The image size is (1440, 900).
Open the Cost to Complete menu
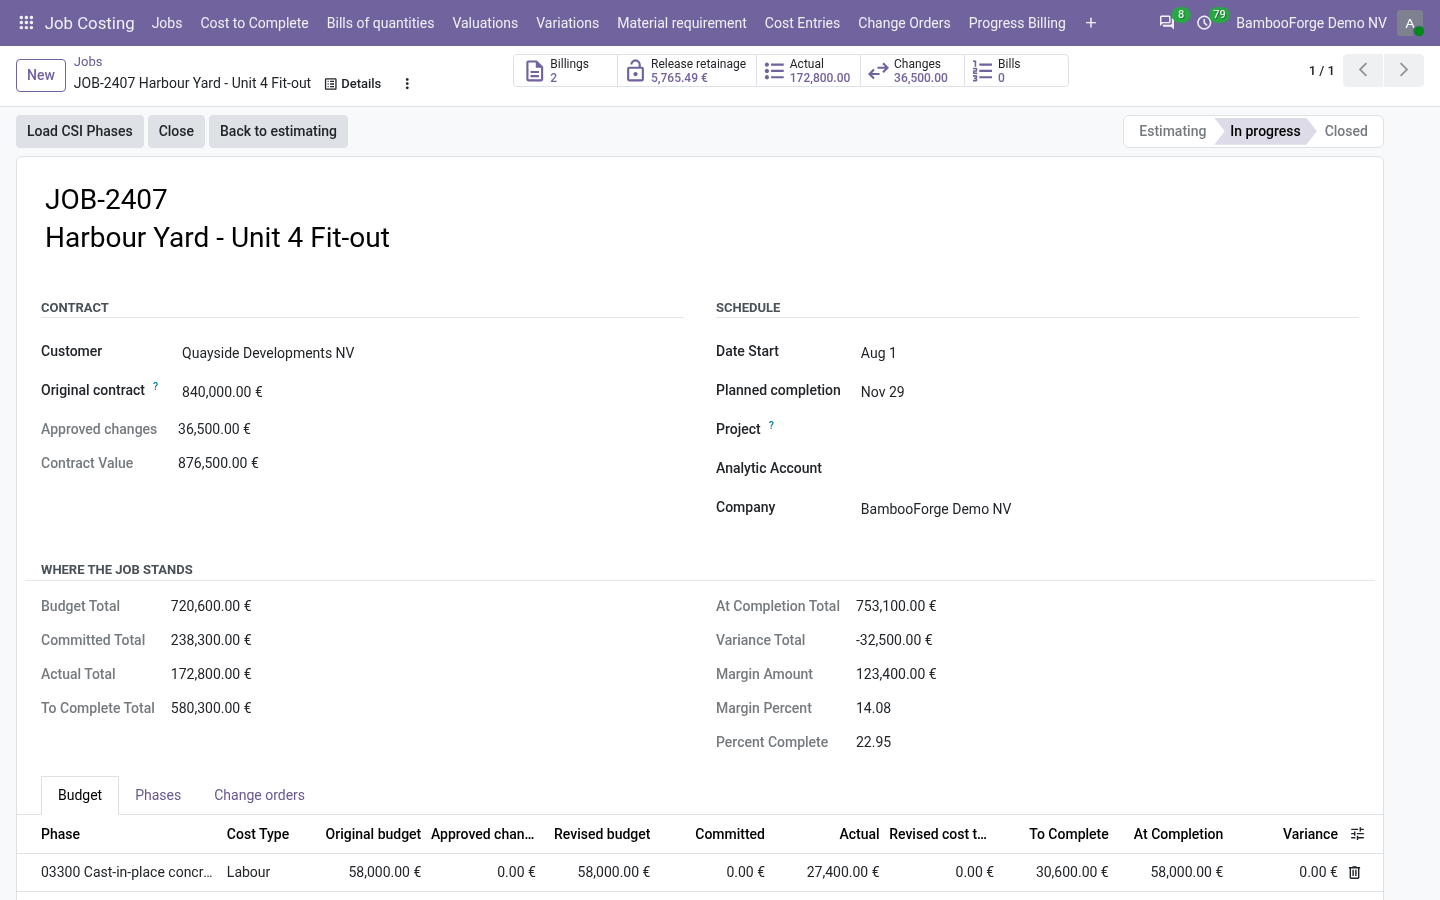254,23
